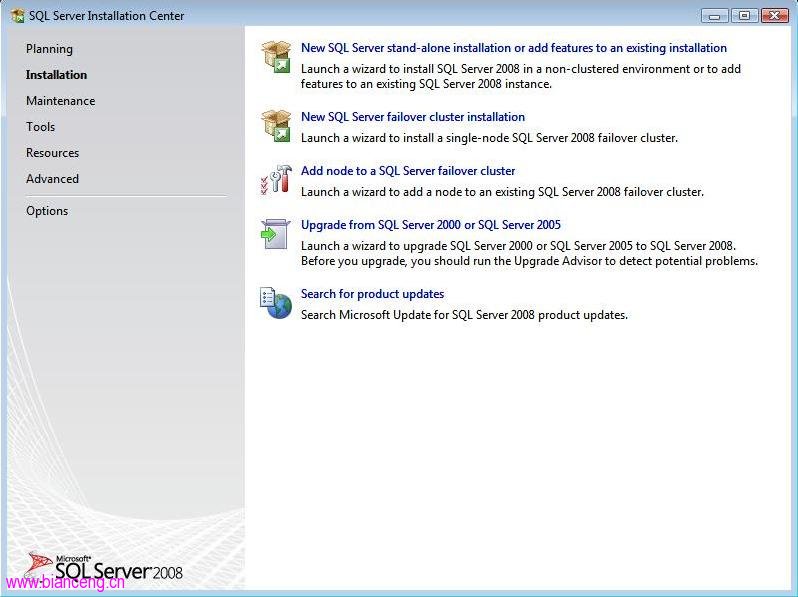Show the Resources section

[52, 153]
